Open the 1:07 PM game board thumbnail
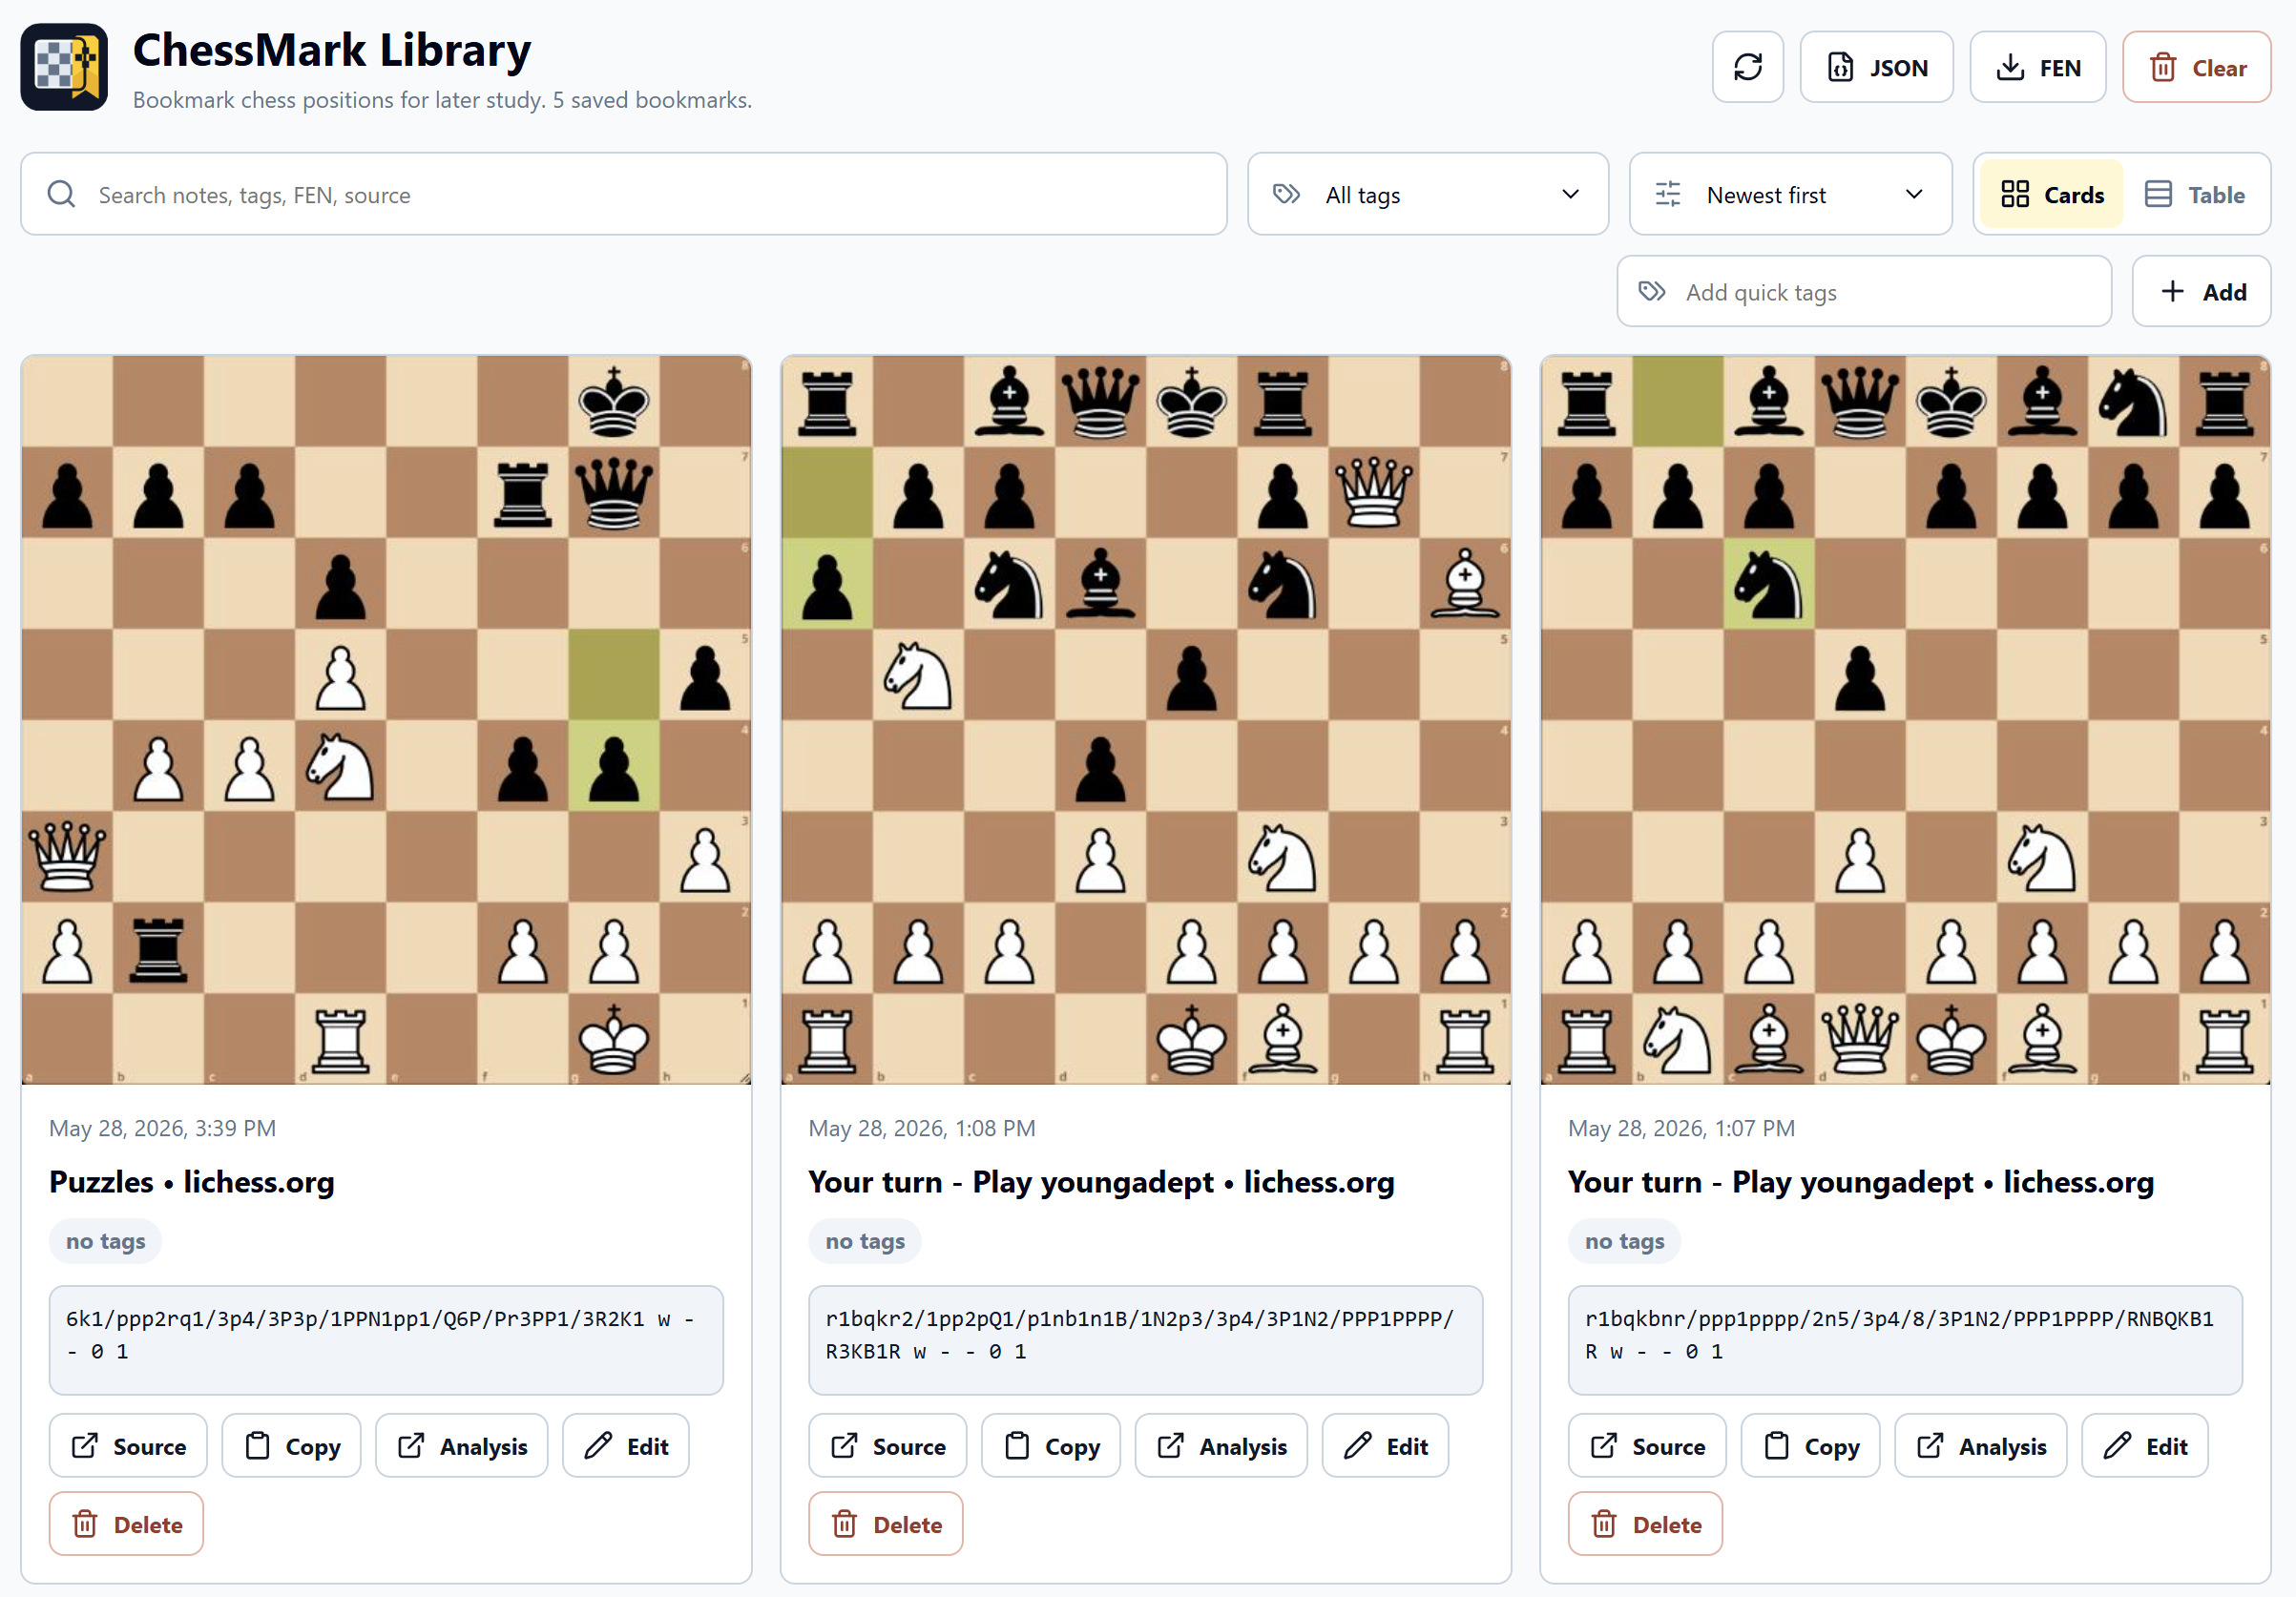 (x=1905, y=719)
